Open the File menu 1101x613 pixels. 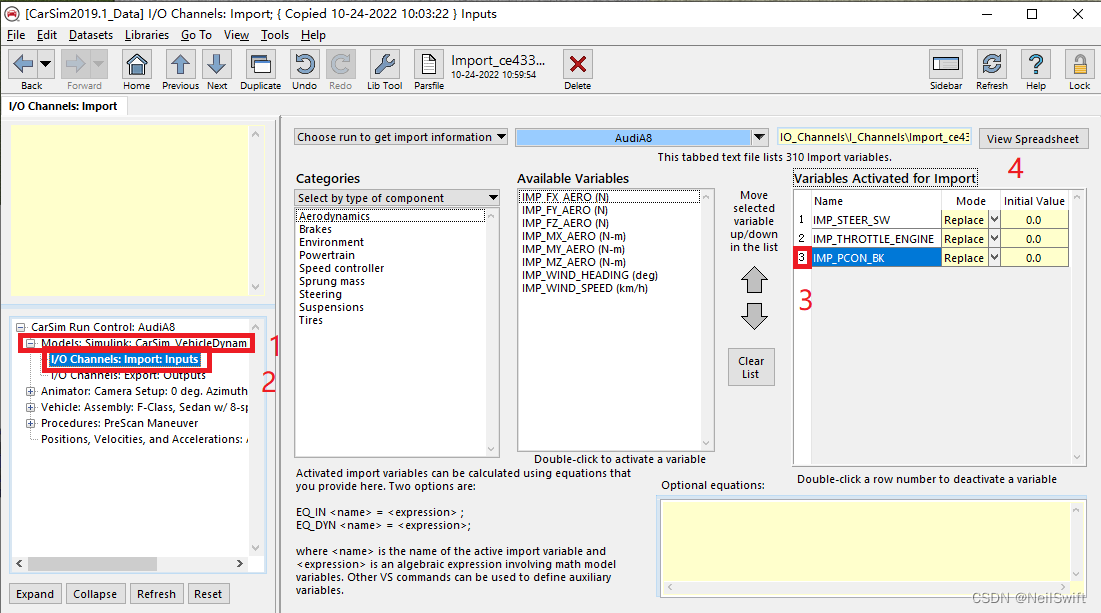click(15, 35)
